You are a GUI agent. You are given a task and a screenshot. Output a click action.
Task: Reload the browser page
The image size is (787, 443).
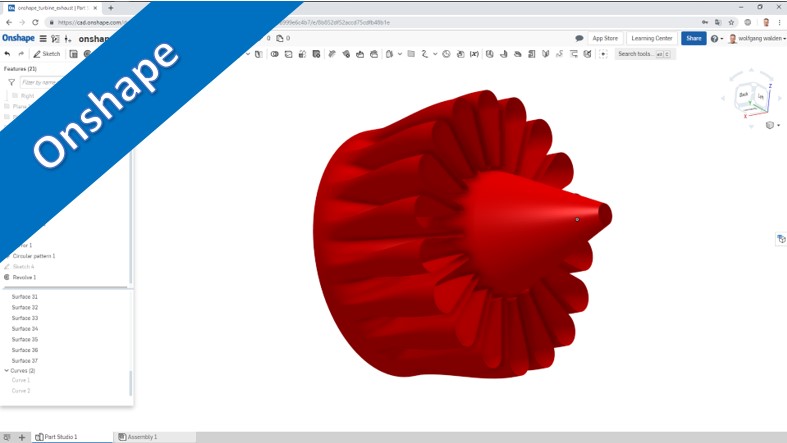coord(35,22)
